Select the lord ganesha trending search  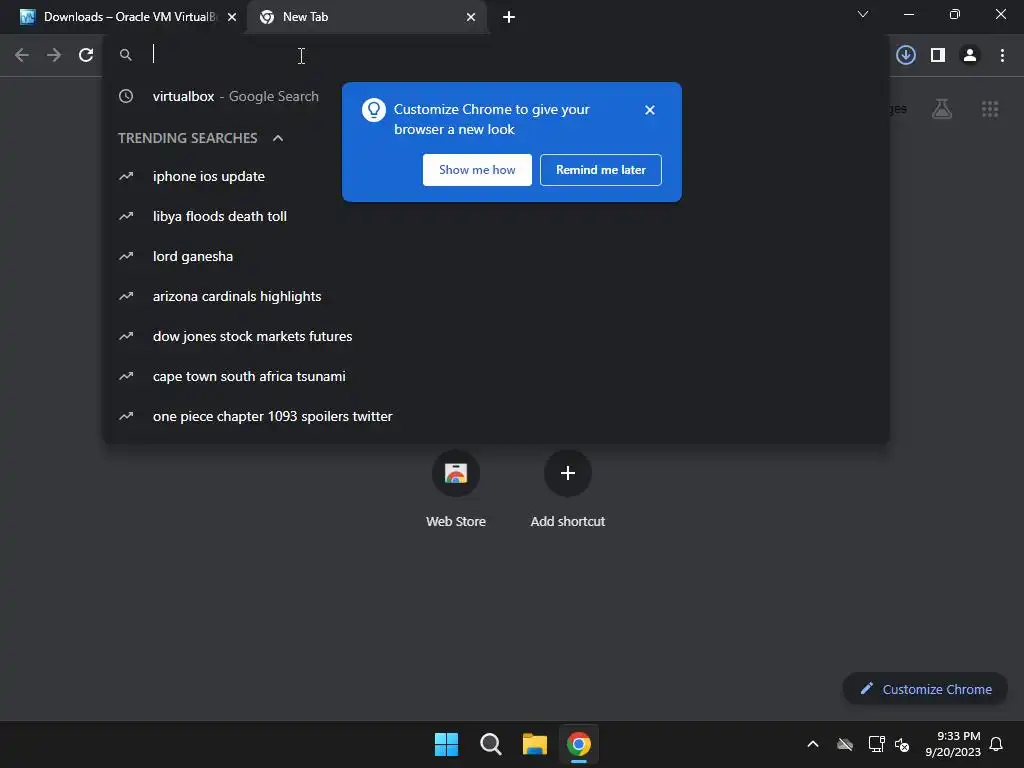[x=496, y=256]
